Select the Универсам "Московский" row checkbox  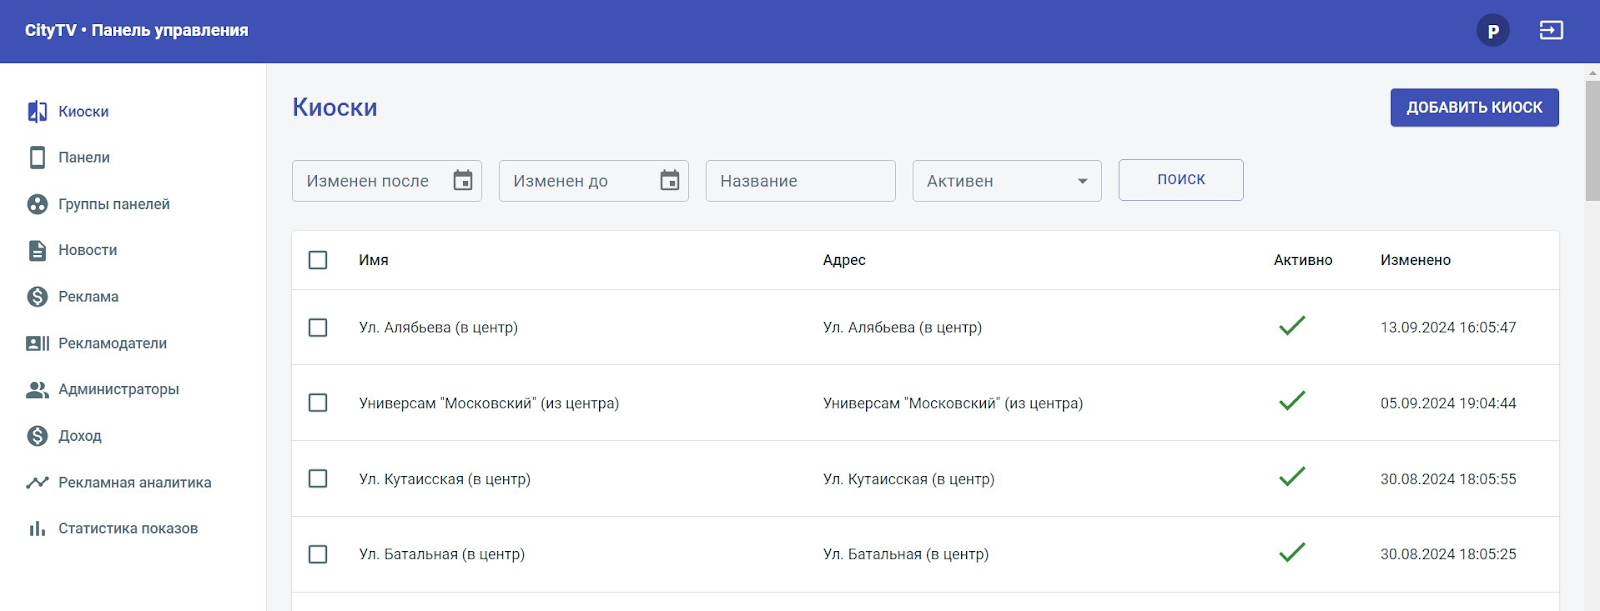point(318,403)
